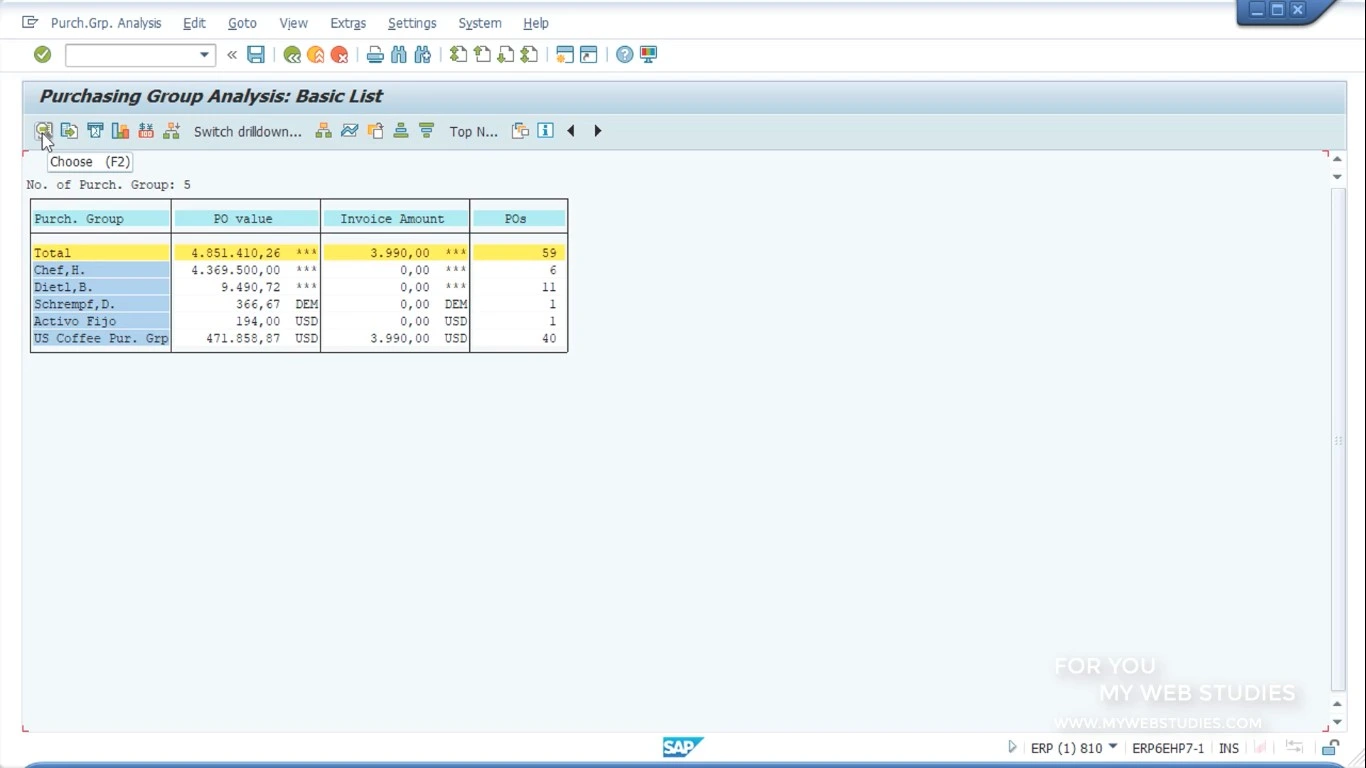Click the overlapping windows copy icon
The image size is (1366, 768).
tap(520, 131)
